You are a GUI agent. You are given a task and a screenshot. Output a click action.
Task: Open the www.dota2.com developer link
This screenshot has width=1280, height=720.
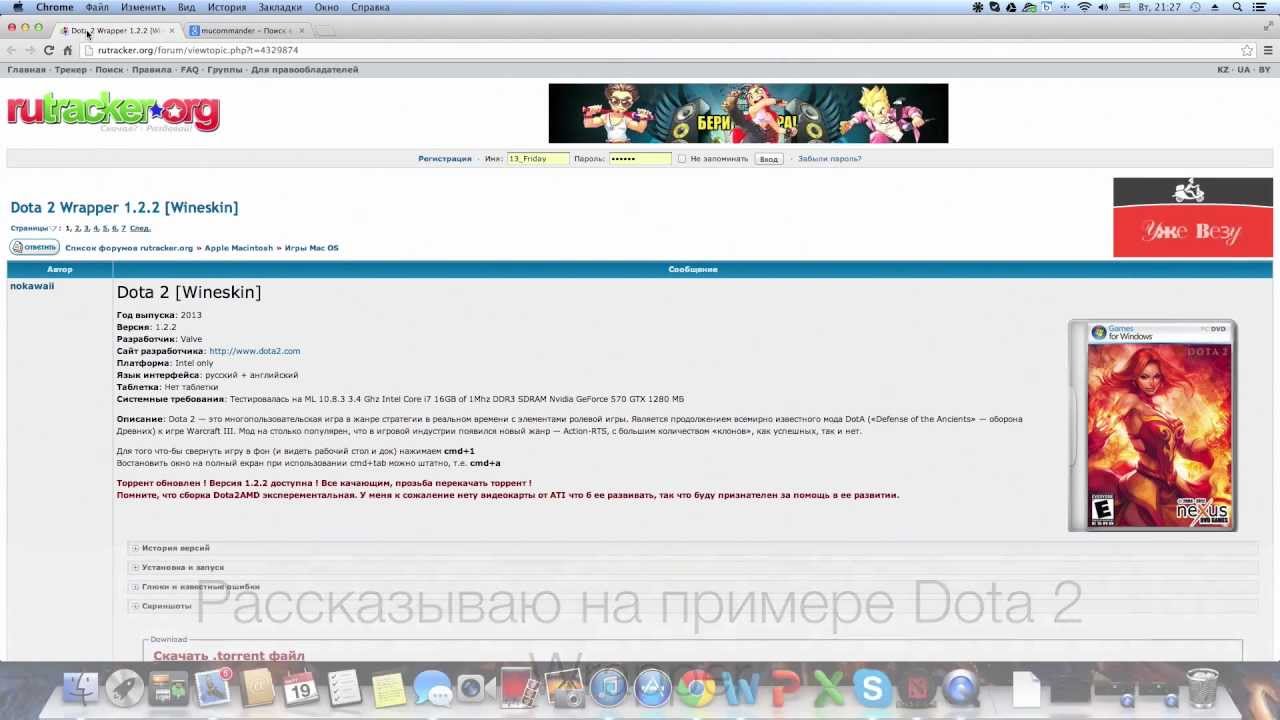tap(254, 351)
